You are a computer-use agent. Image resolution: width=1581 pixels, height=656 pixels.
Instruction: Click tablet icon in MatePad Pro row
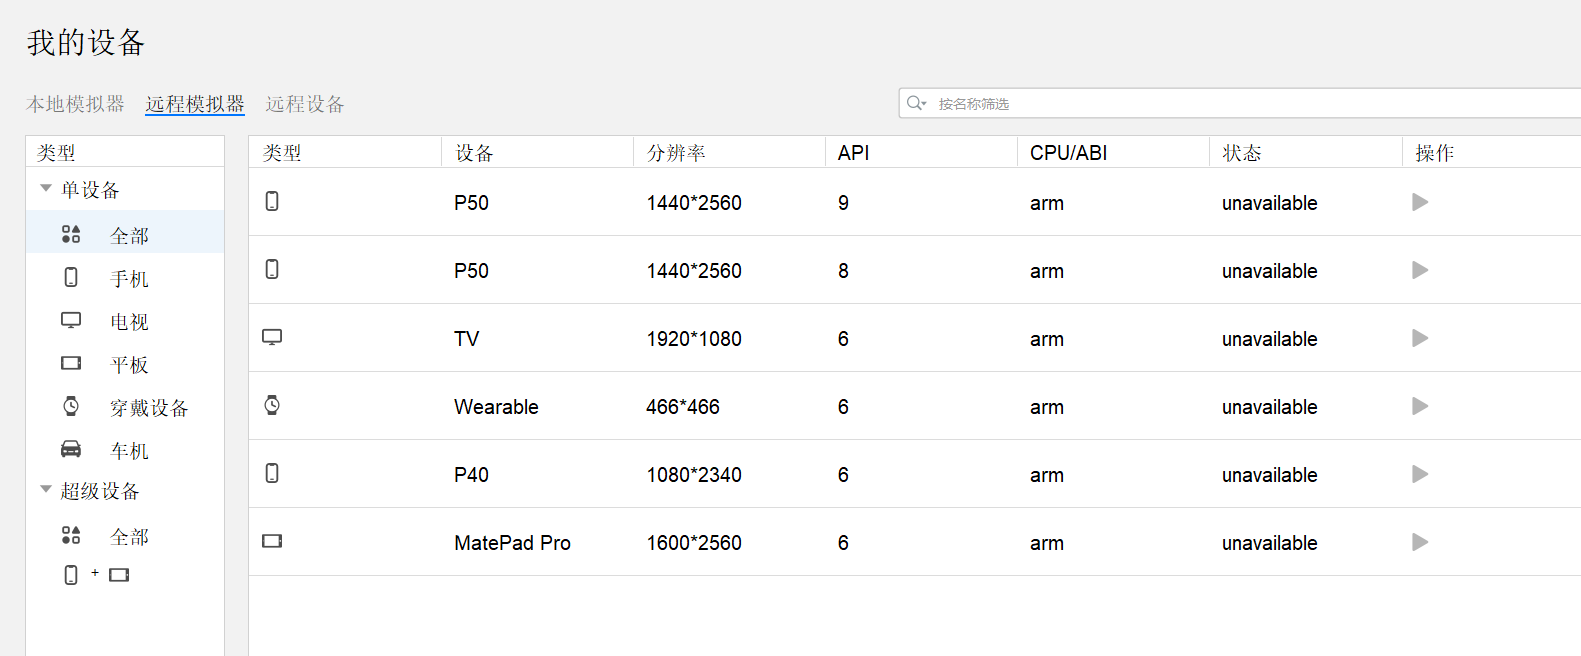pos(272,541)
